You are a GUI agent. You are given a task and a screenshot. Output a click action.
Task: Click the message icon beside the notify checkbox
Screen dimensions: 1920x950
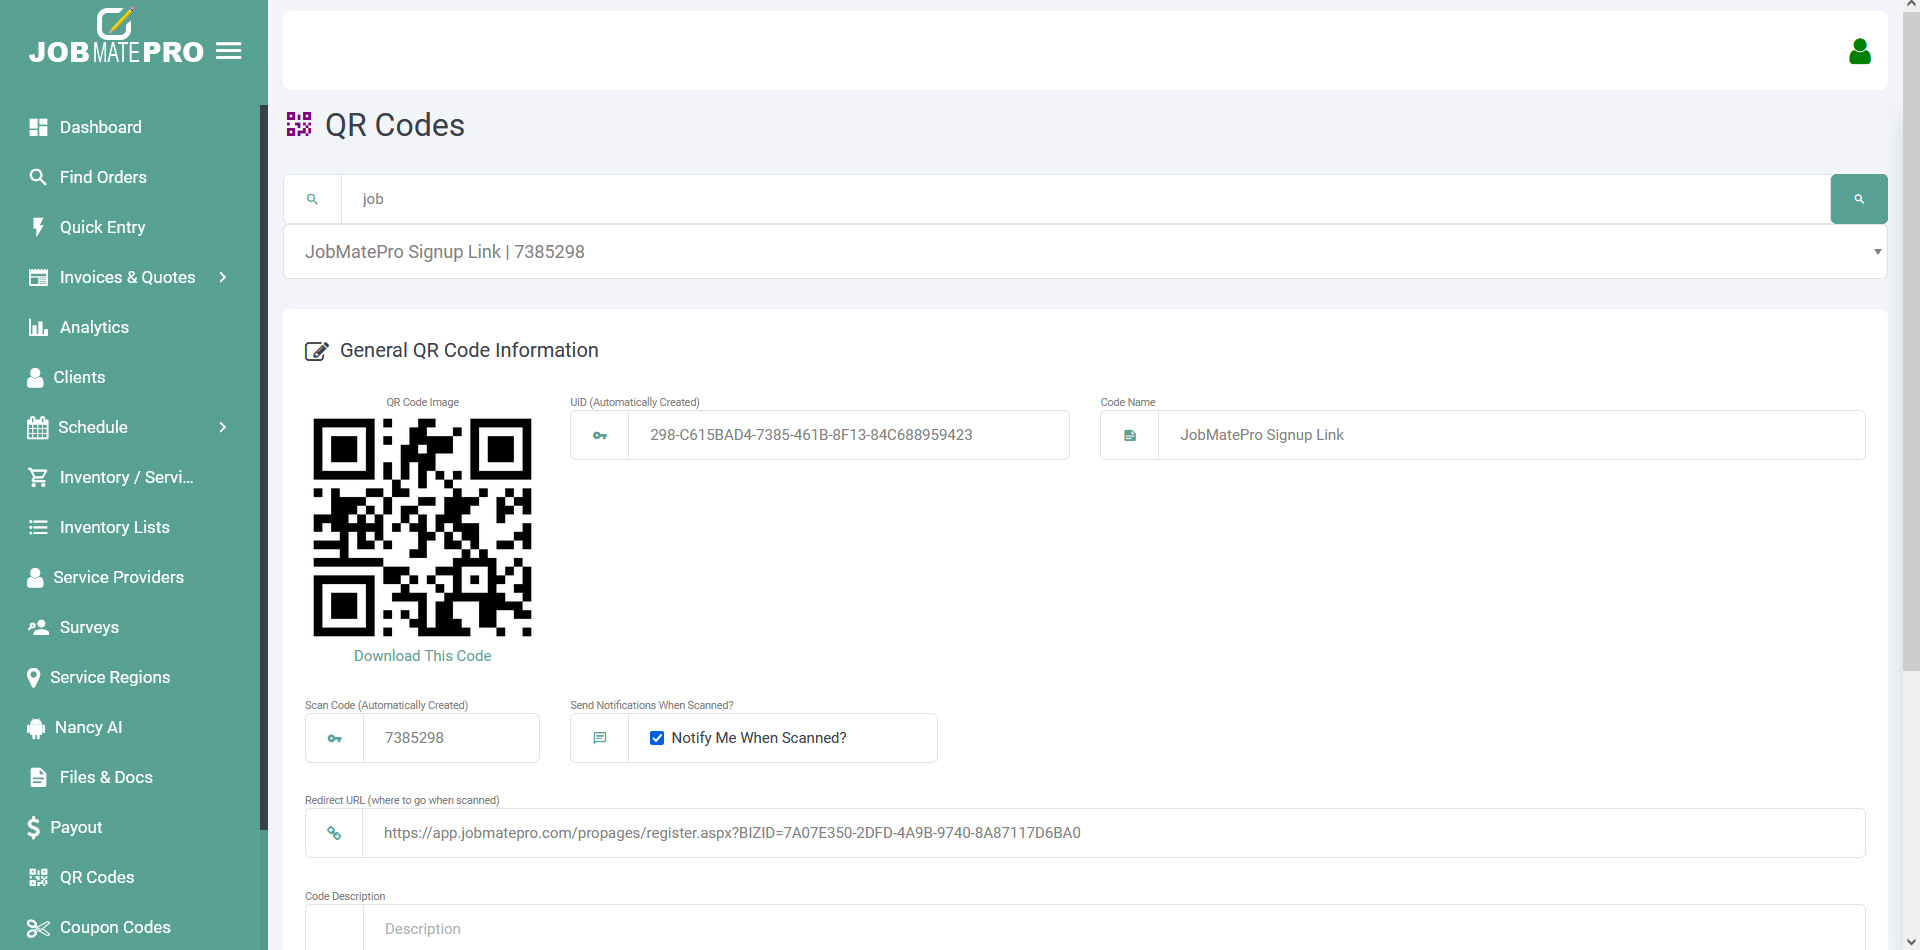pos(600,738)
